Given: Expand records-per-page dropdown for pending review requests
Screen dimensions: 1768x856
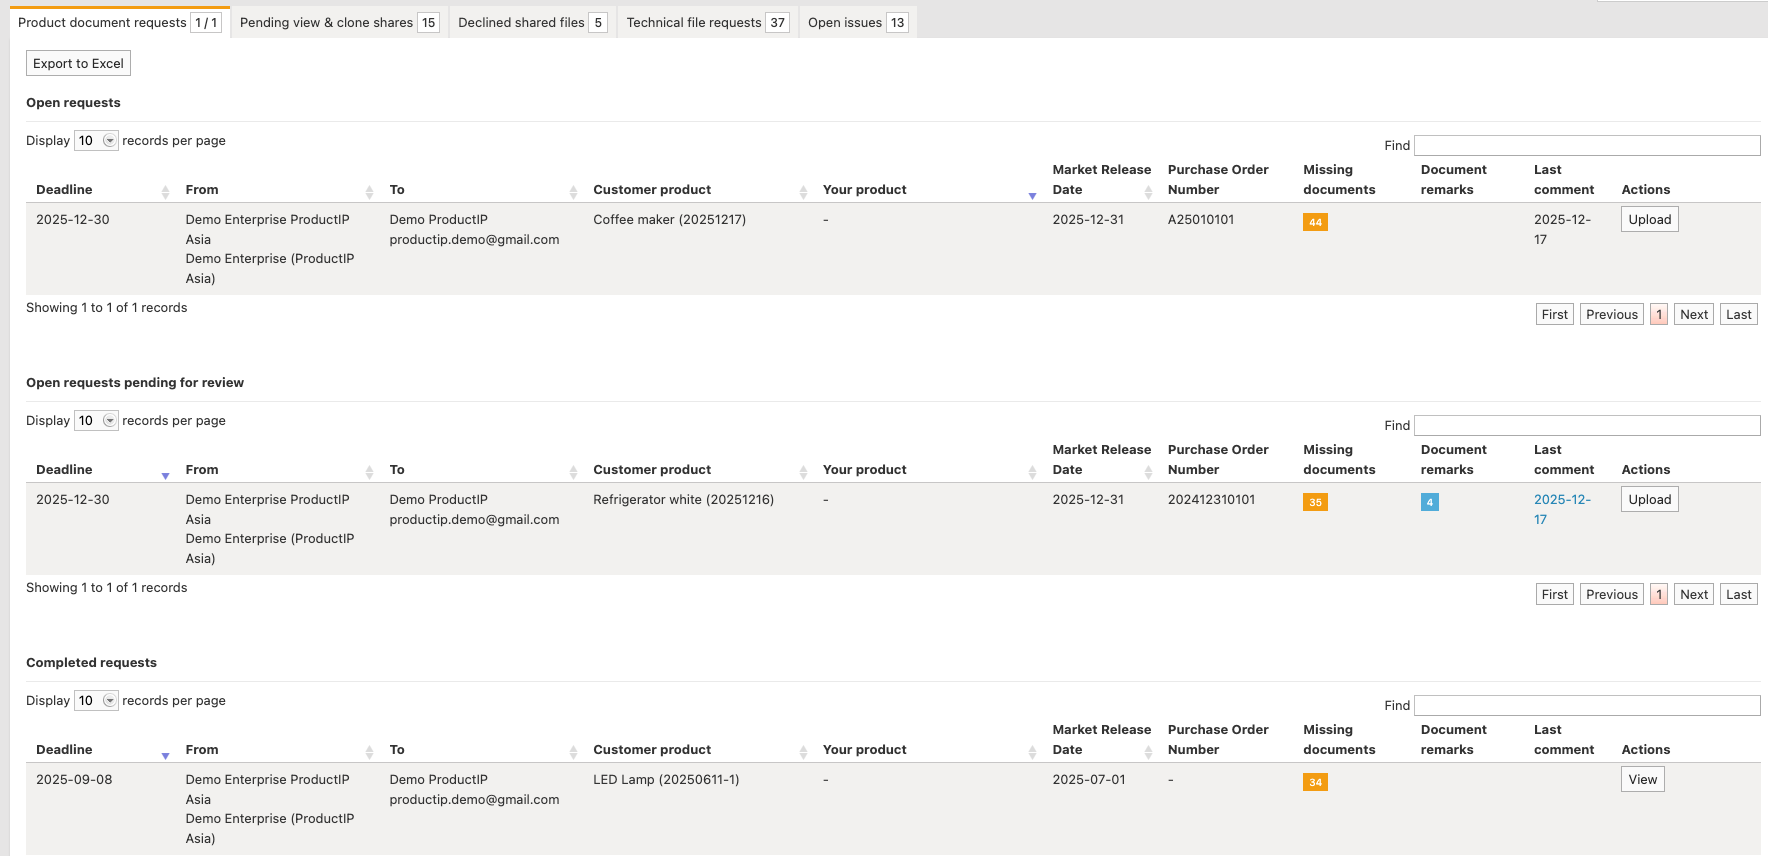Looking at the screenshot, I should [97, 421].
